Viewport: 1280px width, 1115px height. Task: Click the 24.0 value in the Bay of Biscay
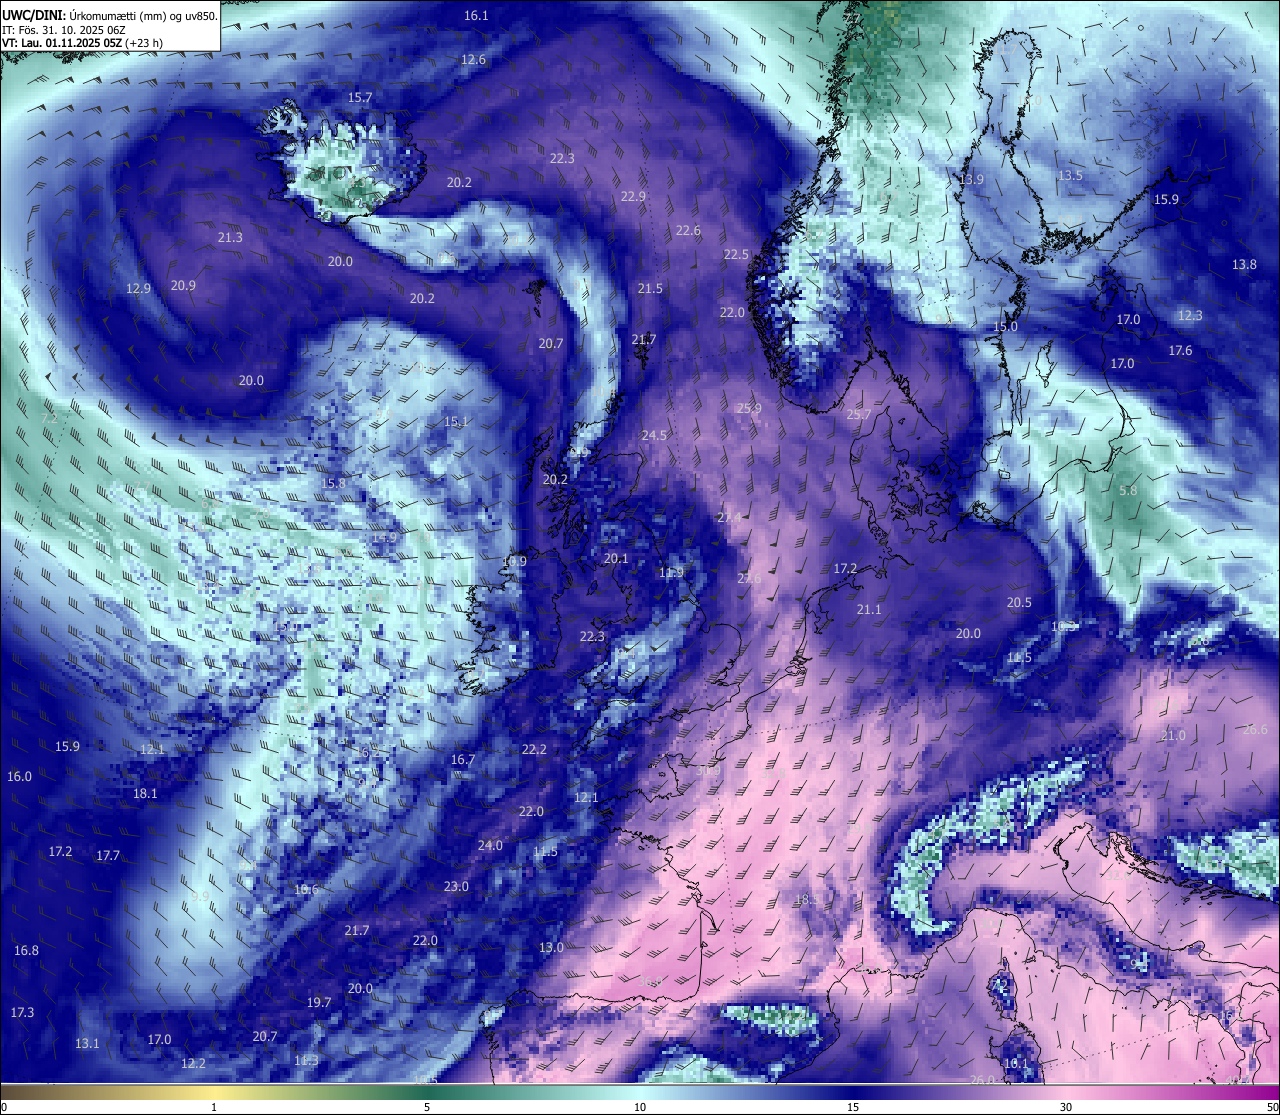click(x=490, y=846)
